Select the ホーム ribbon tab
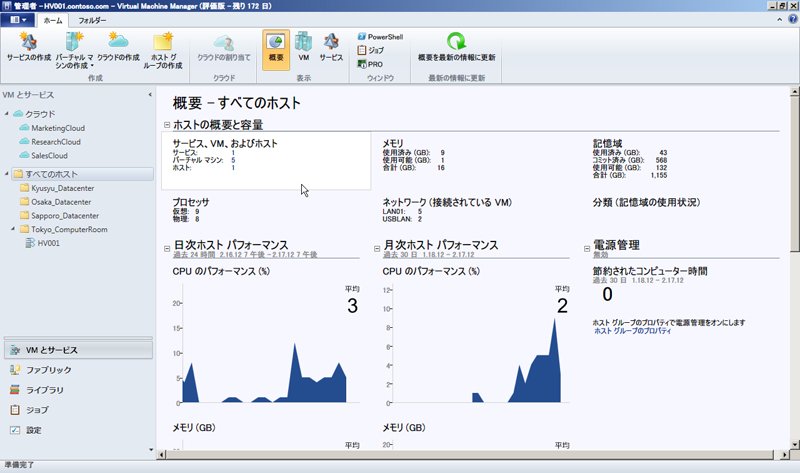The height and width of the screenshot is (473, 800). [x=53, y=20]
